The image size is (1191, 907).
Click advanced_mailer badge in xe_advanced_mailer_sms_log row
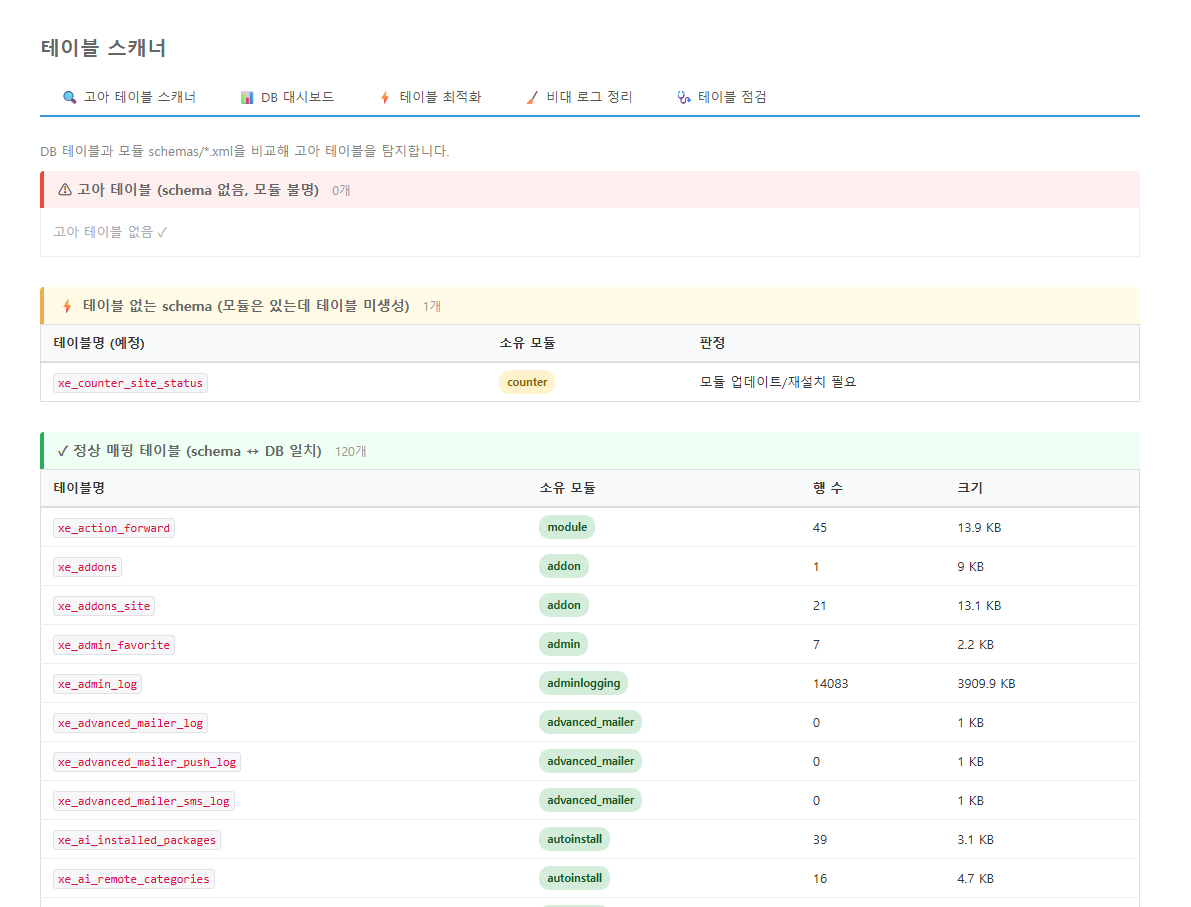(590, 800)
